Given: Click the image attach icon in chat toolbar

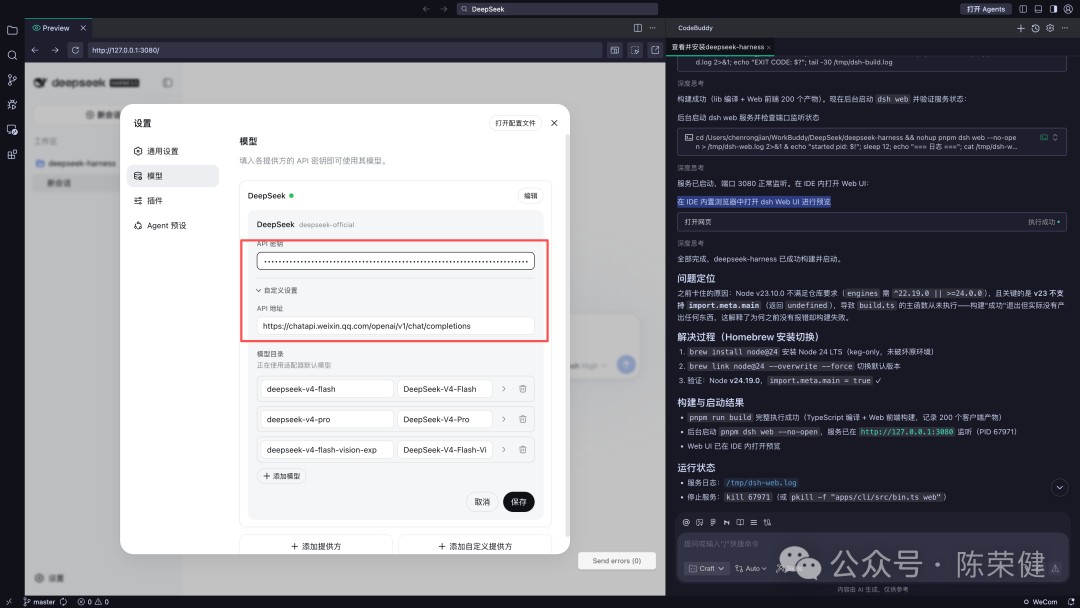Looking at the screenshot, I should [699, 523].
